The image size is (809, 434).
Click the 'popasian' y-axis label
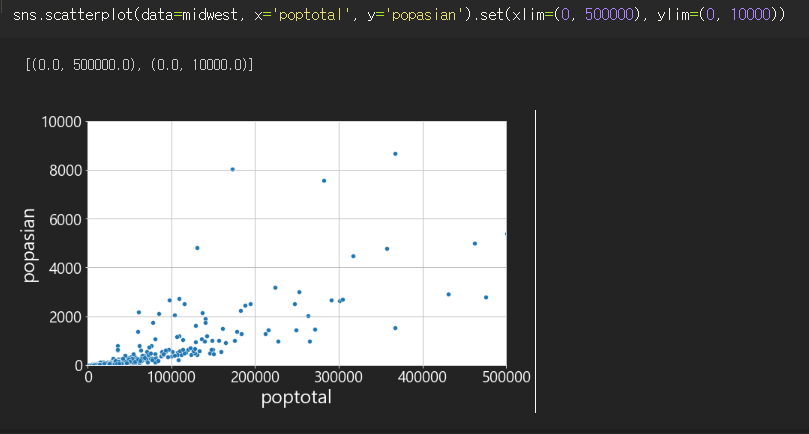tap(28, 245)
